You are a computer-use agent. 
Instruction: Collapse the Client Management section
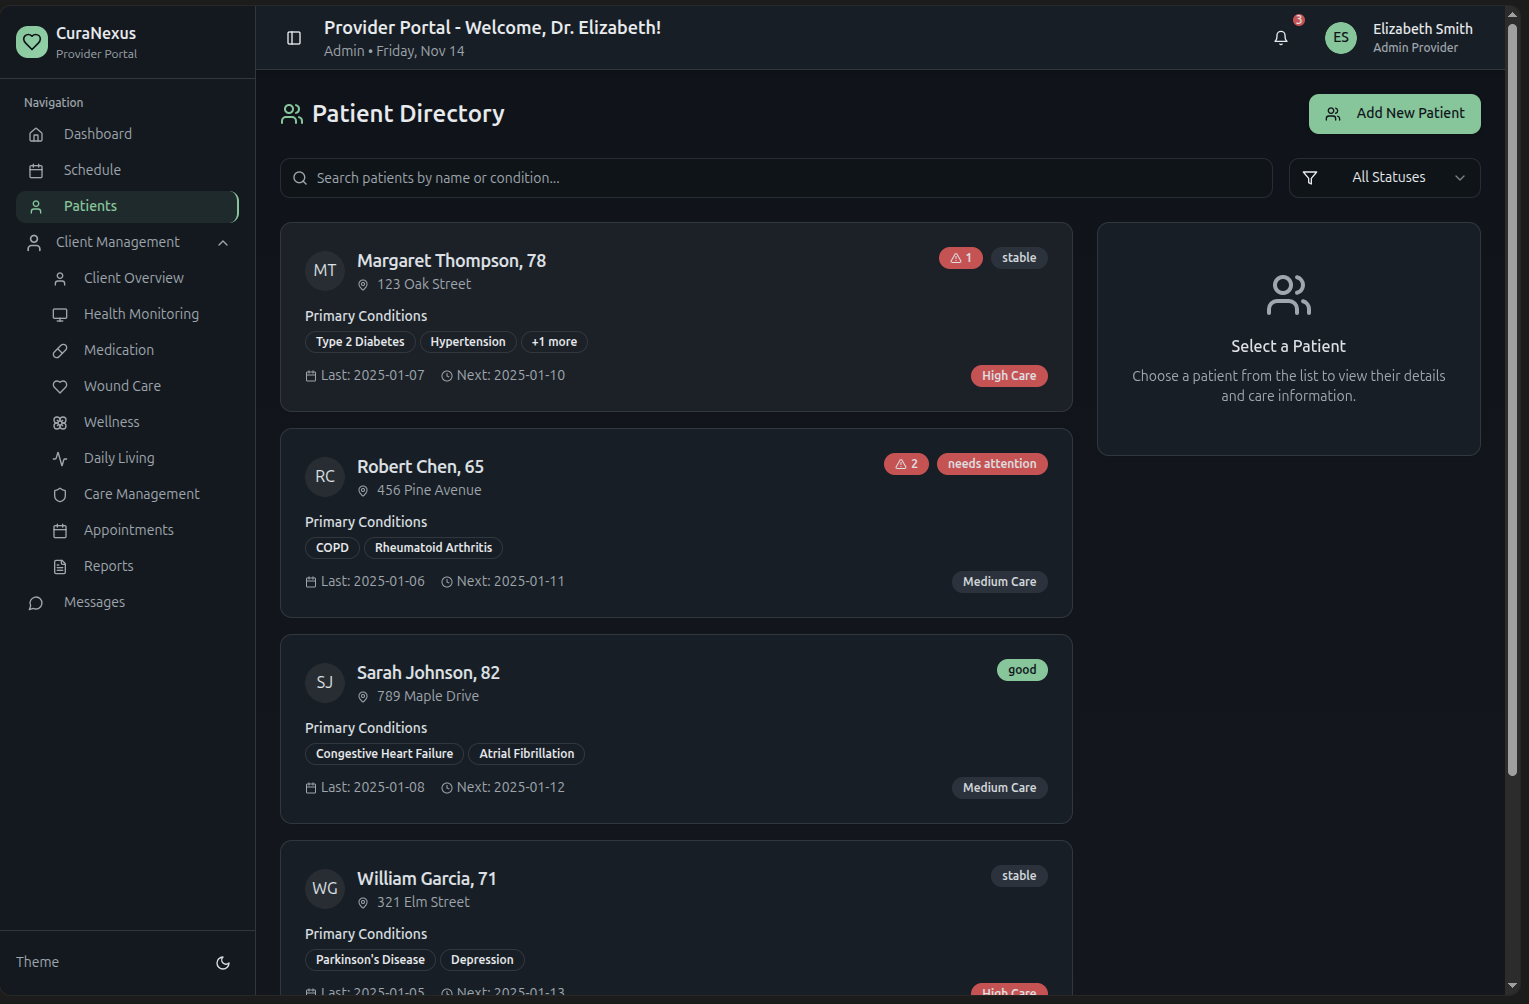click(223, 243)
